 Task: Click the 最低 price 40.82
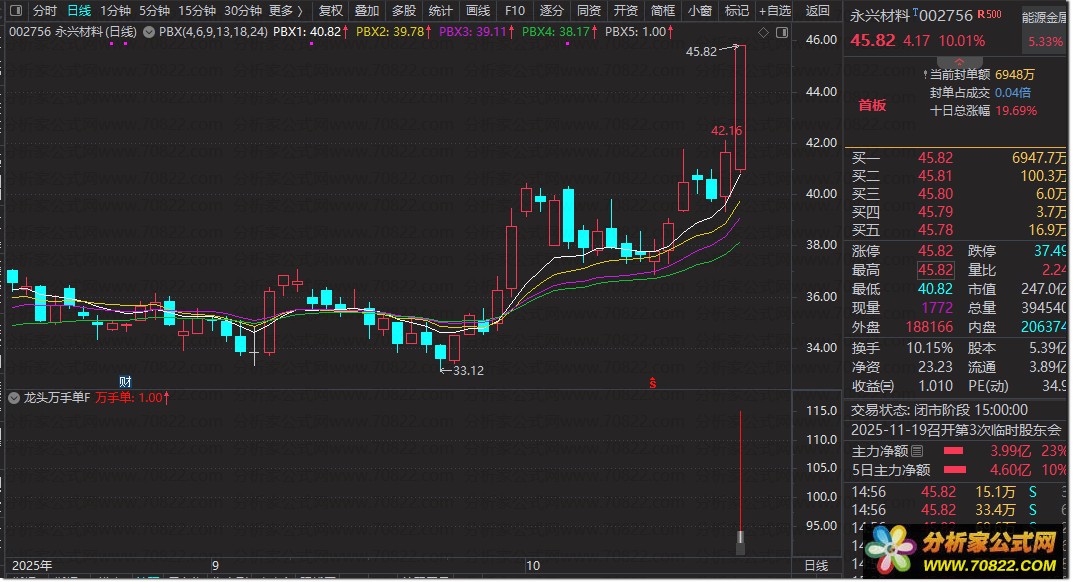tap(935, 289)
